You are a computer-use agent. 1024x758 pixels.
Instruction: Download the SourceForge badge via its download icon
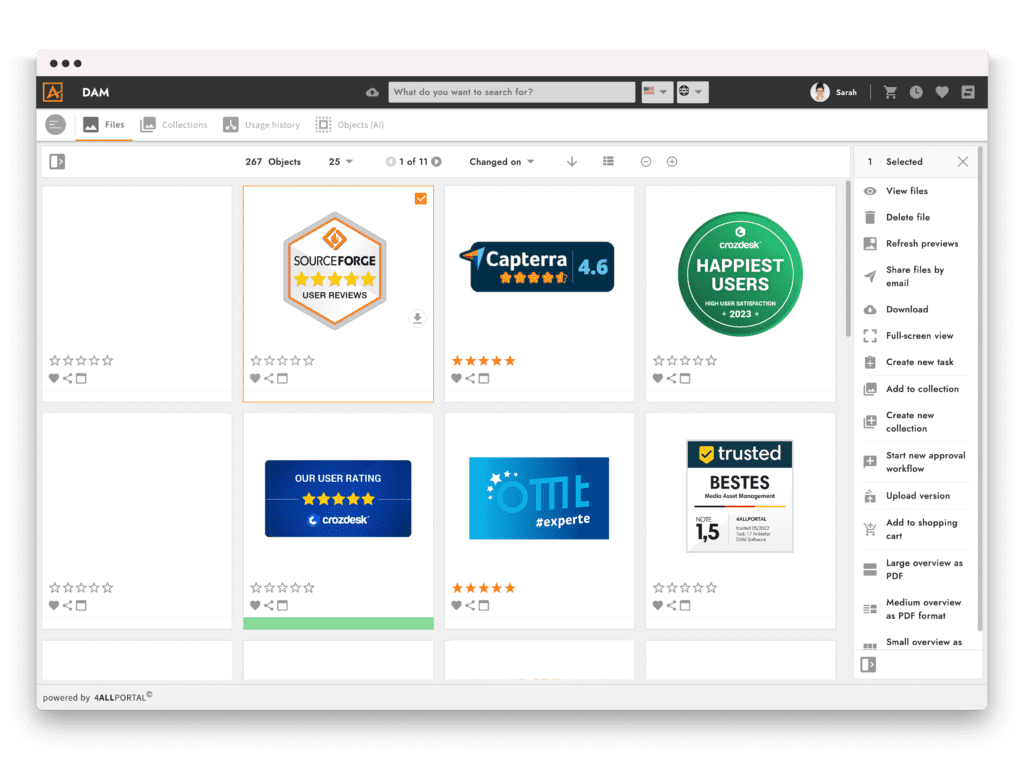418,318
